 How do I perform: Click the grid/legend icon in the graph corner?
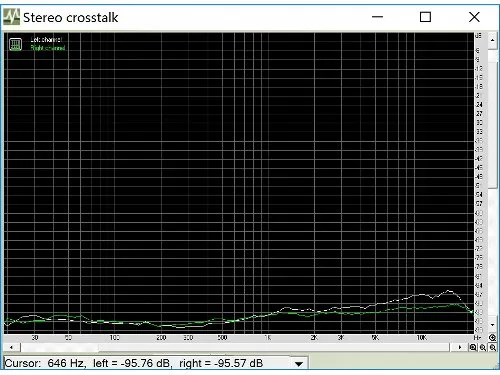click(15, 44)
